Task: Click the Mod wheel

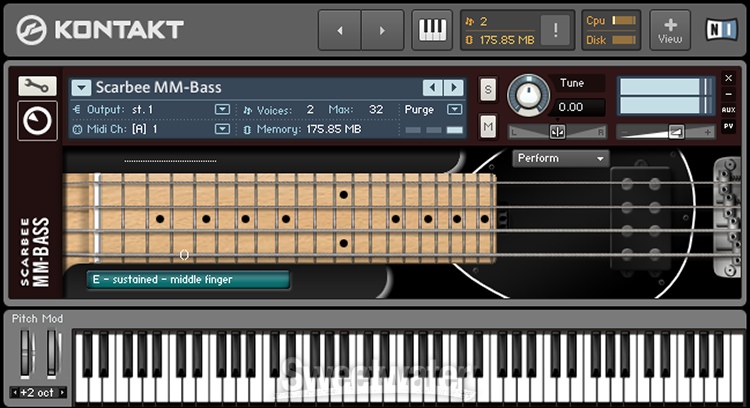Action: click(x=54, y=354)
